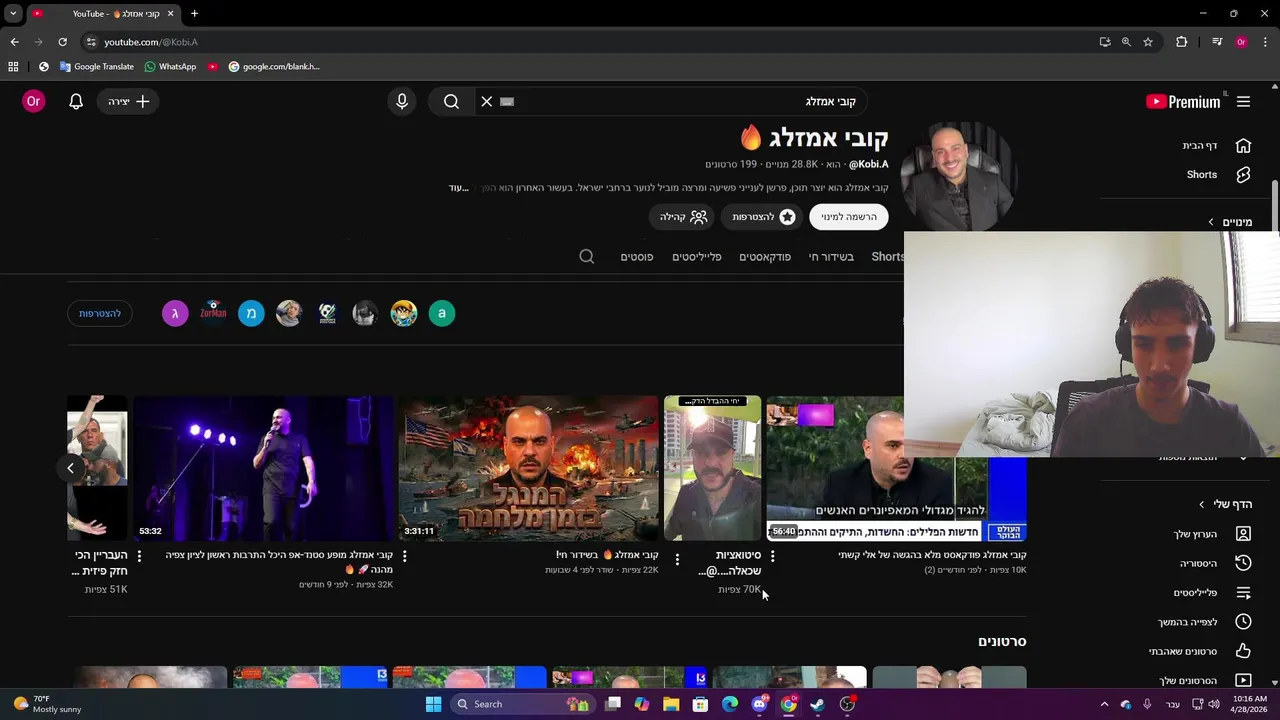The height and width of the screenshot is (720, 1280).
Task: Open Chrome apps grid in bookmarks bar
Action: click(13, 66)
